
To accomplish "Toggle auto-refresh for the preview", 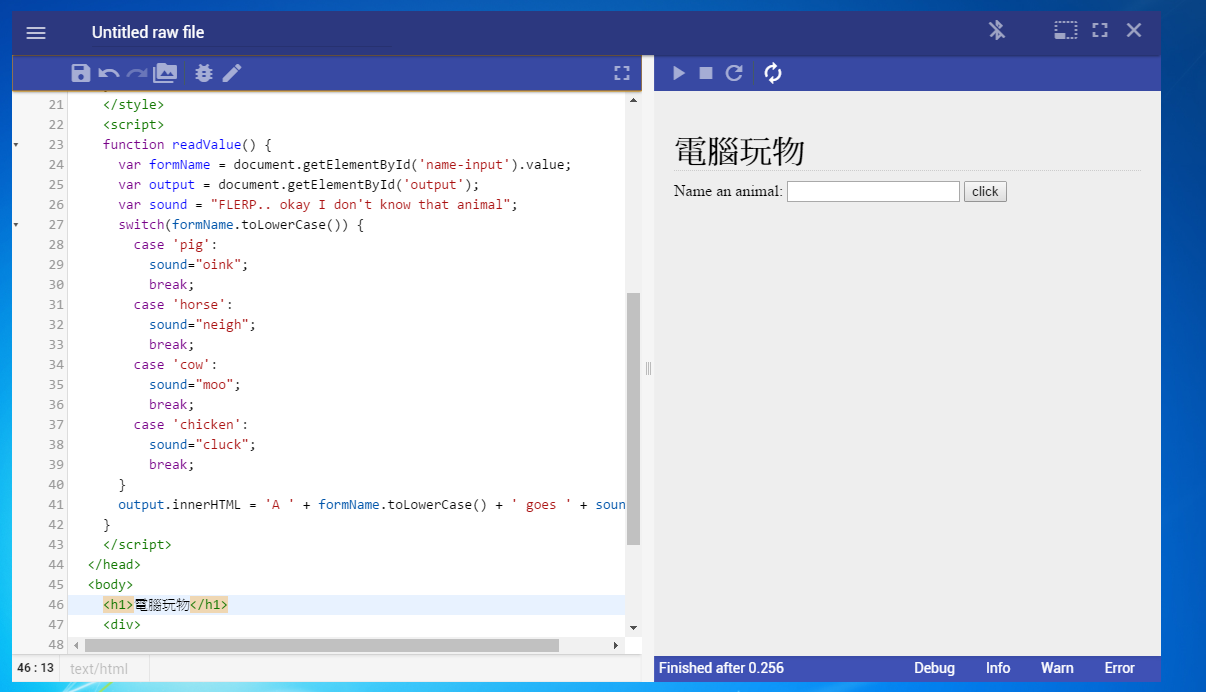I will pos(772,72).
